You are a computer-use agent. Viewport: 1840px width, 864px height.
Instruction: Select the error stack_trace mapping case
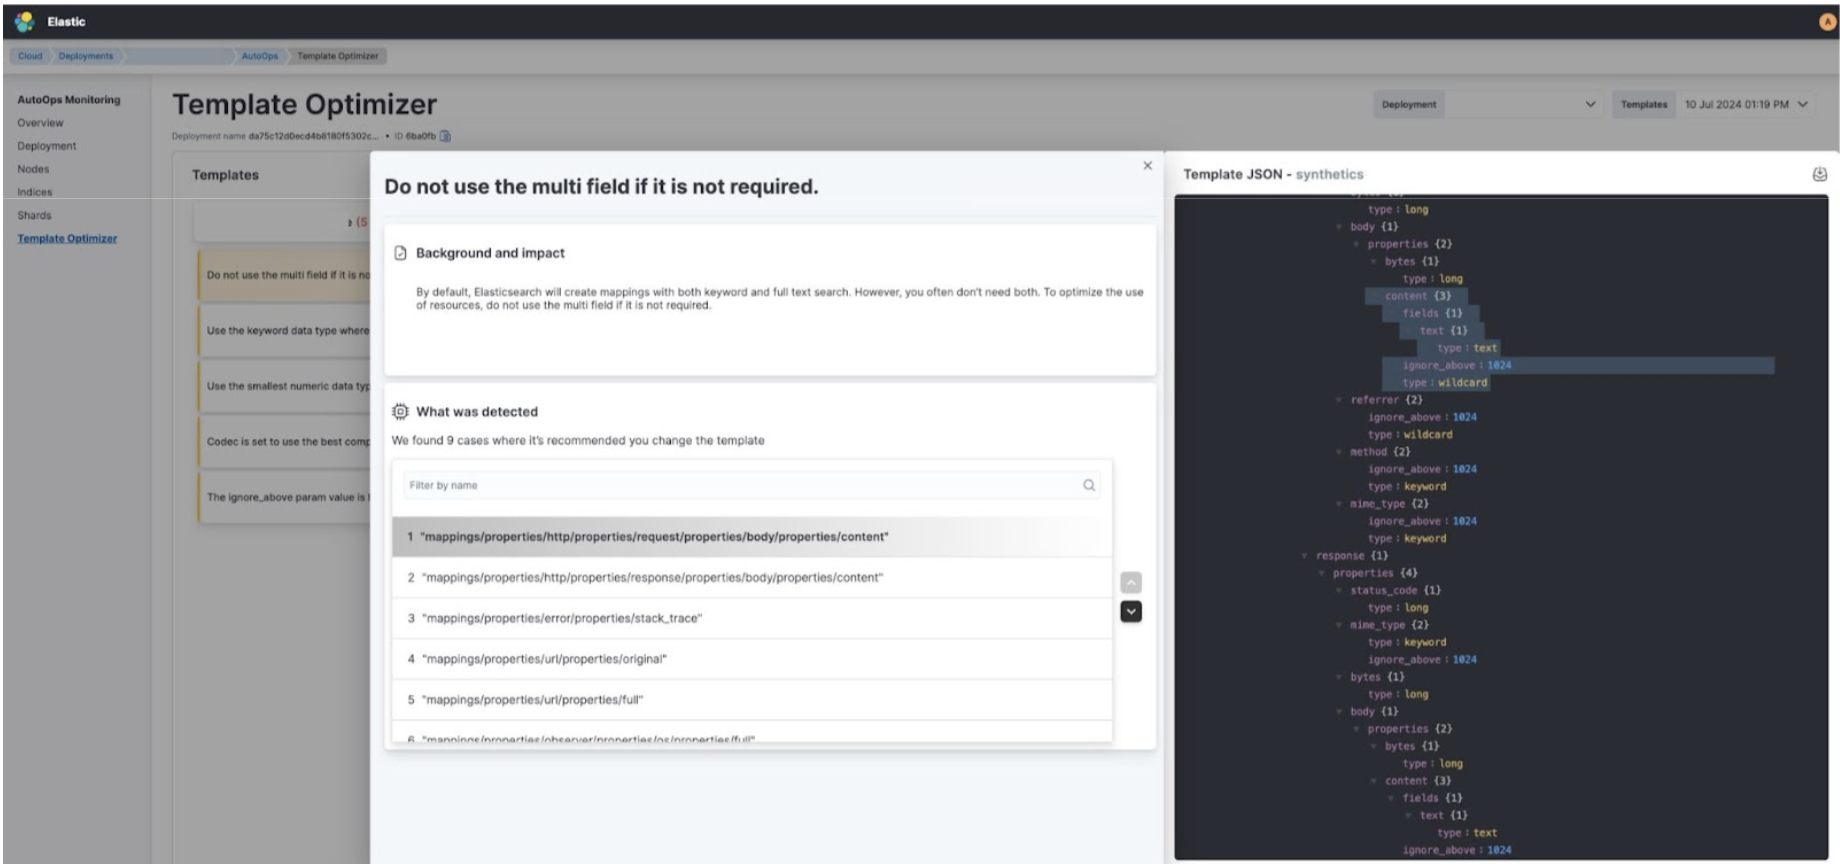pyautogui.click(x=562, y=618)
